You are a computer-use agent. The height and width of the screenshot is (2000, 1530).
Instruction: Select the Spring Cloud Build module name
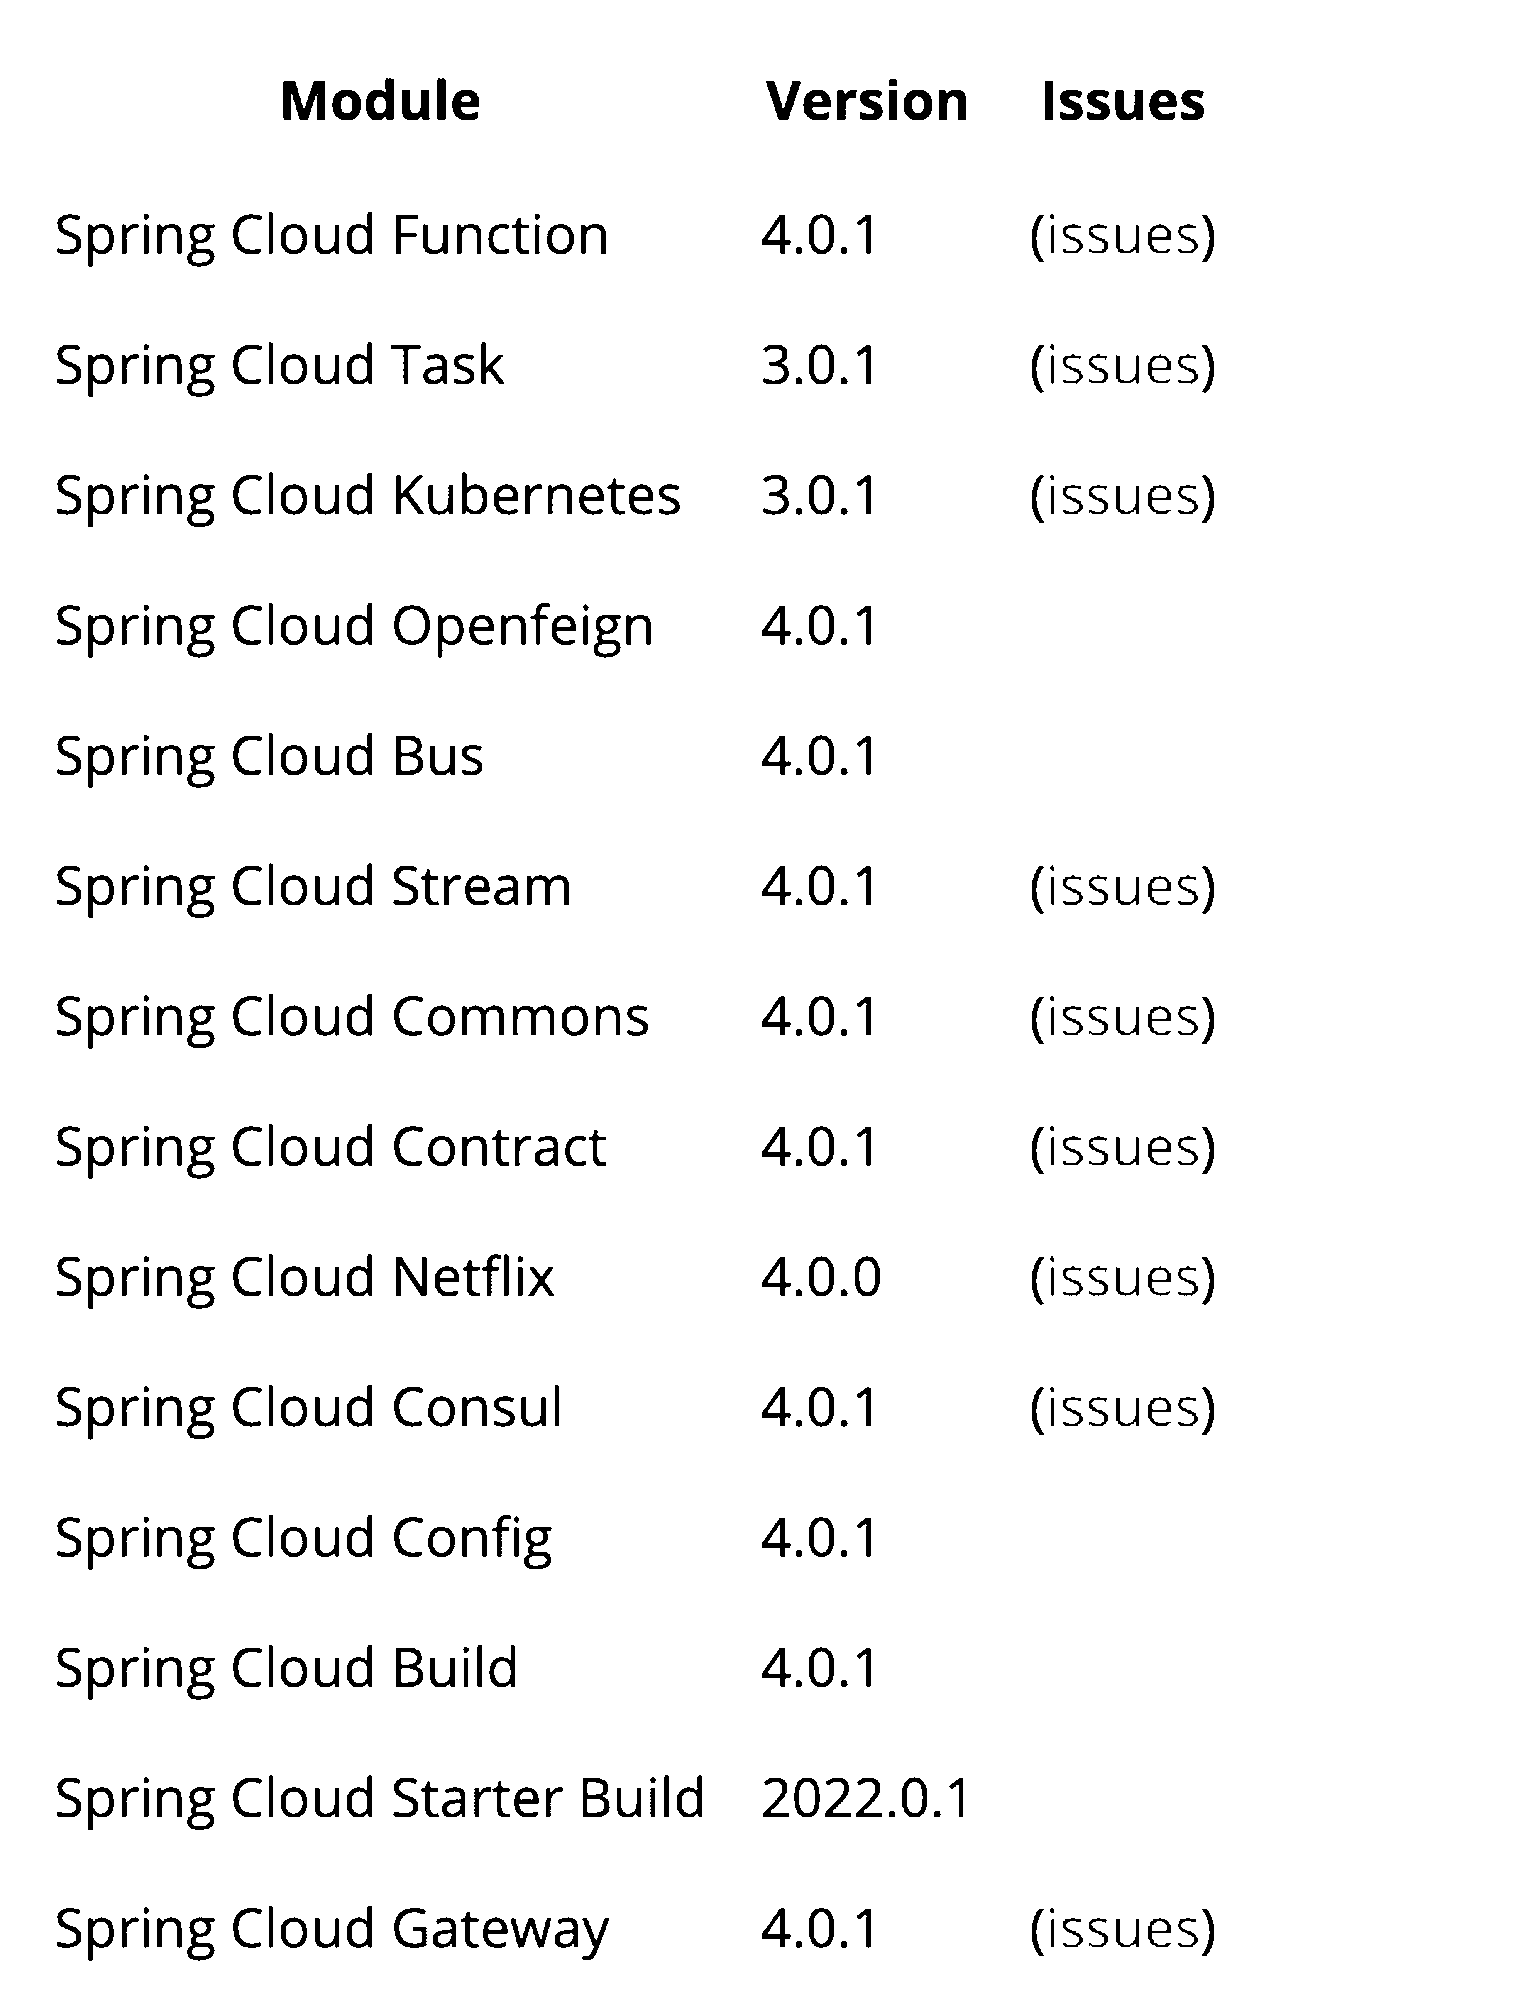[x=287, y=1668]
